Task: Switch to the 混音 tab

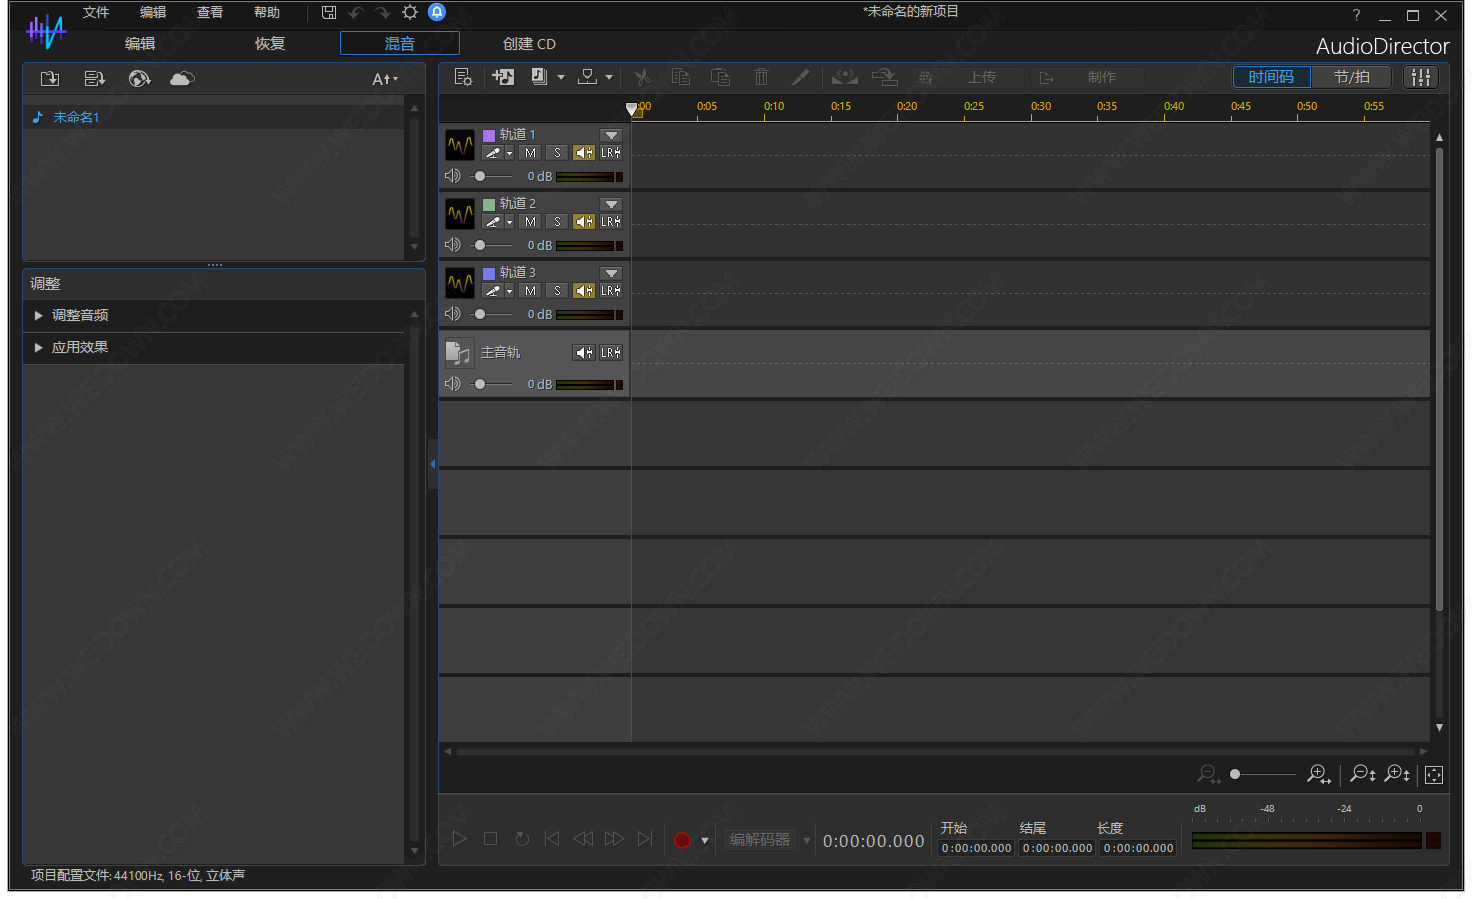Action: [400, 43]
